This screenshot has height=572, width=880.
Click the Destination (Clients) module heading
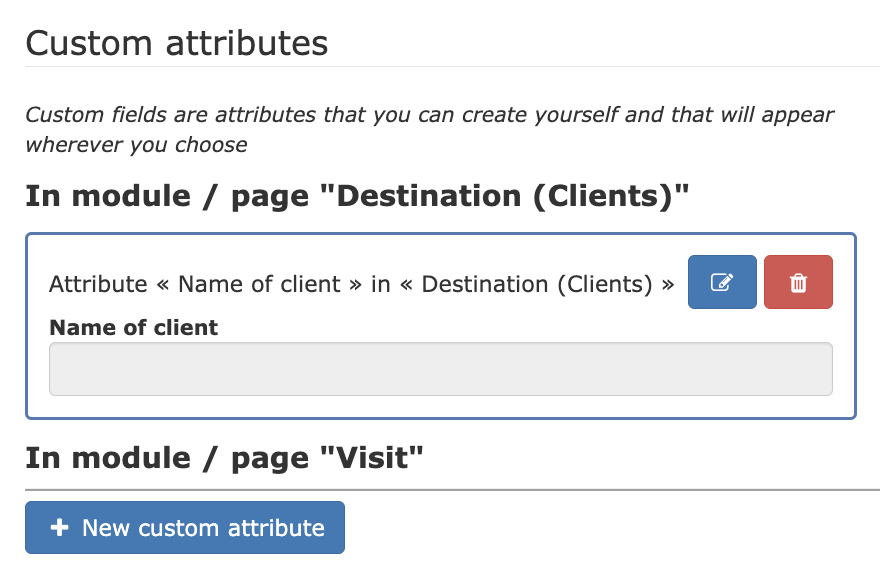(x=357, y=196)
